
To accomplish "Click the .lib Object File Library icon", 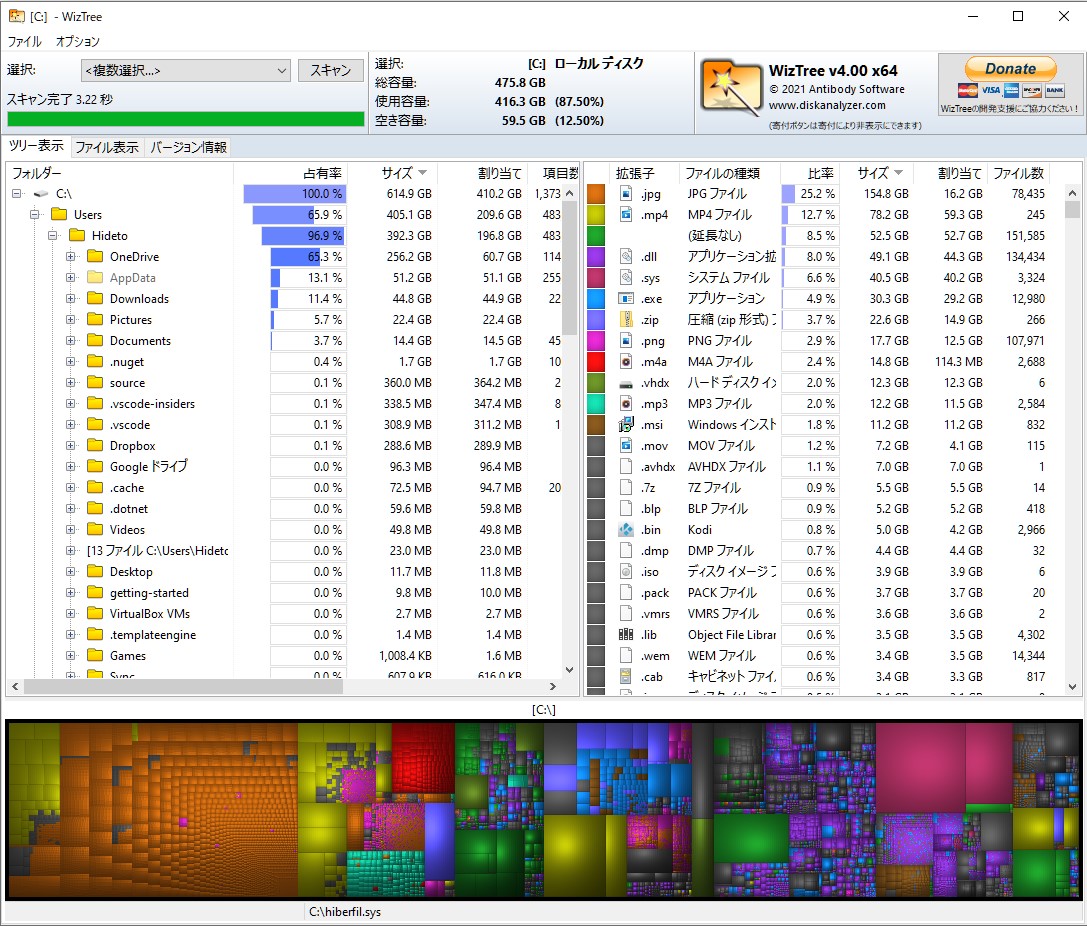I will 625,634.
